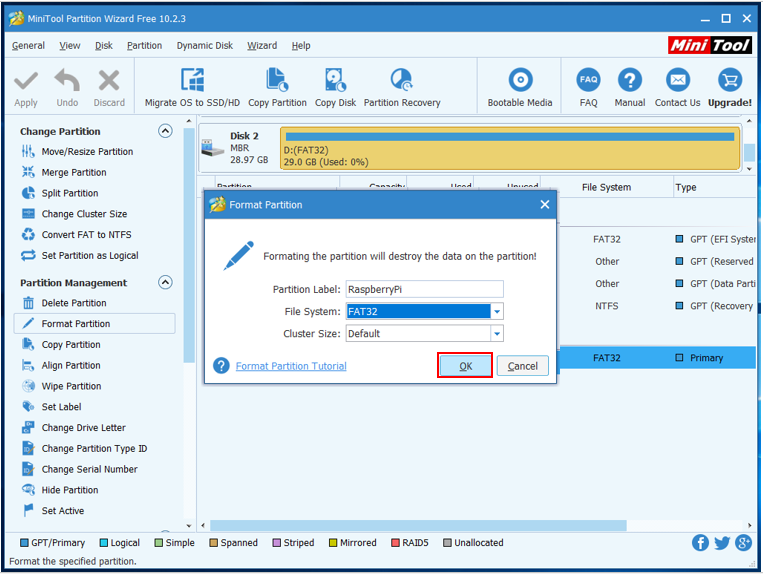Open the Google Plus icon

744,543
